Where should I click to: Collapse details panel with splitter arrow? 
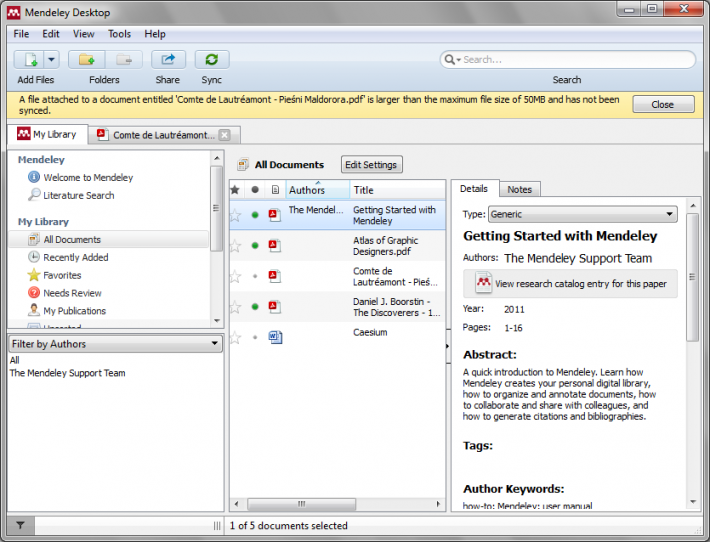point(447,346)
